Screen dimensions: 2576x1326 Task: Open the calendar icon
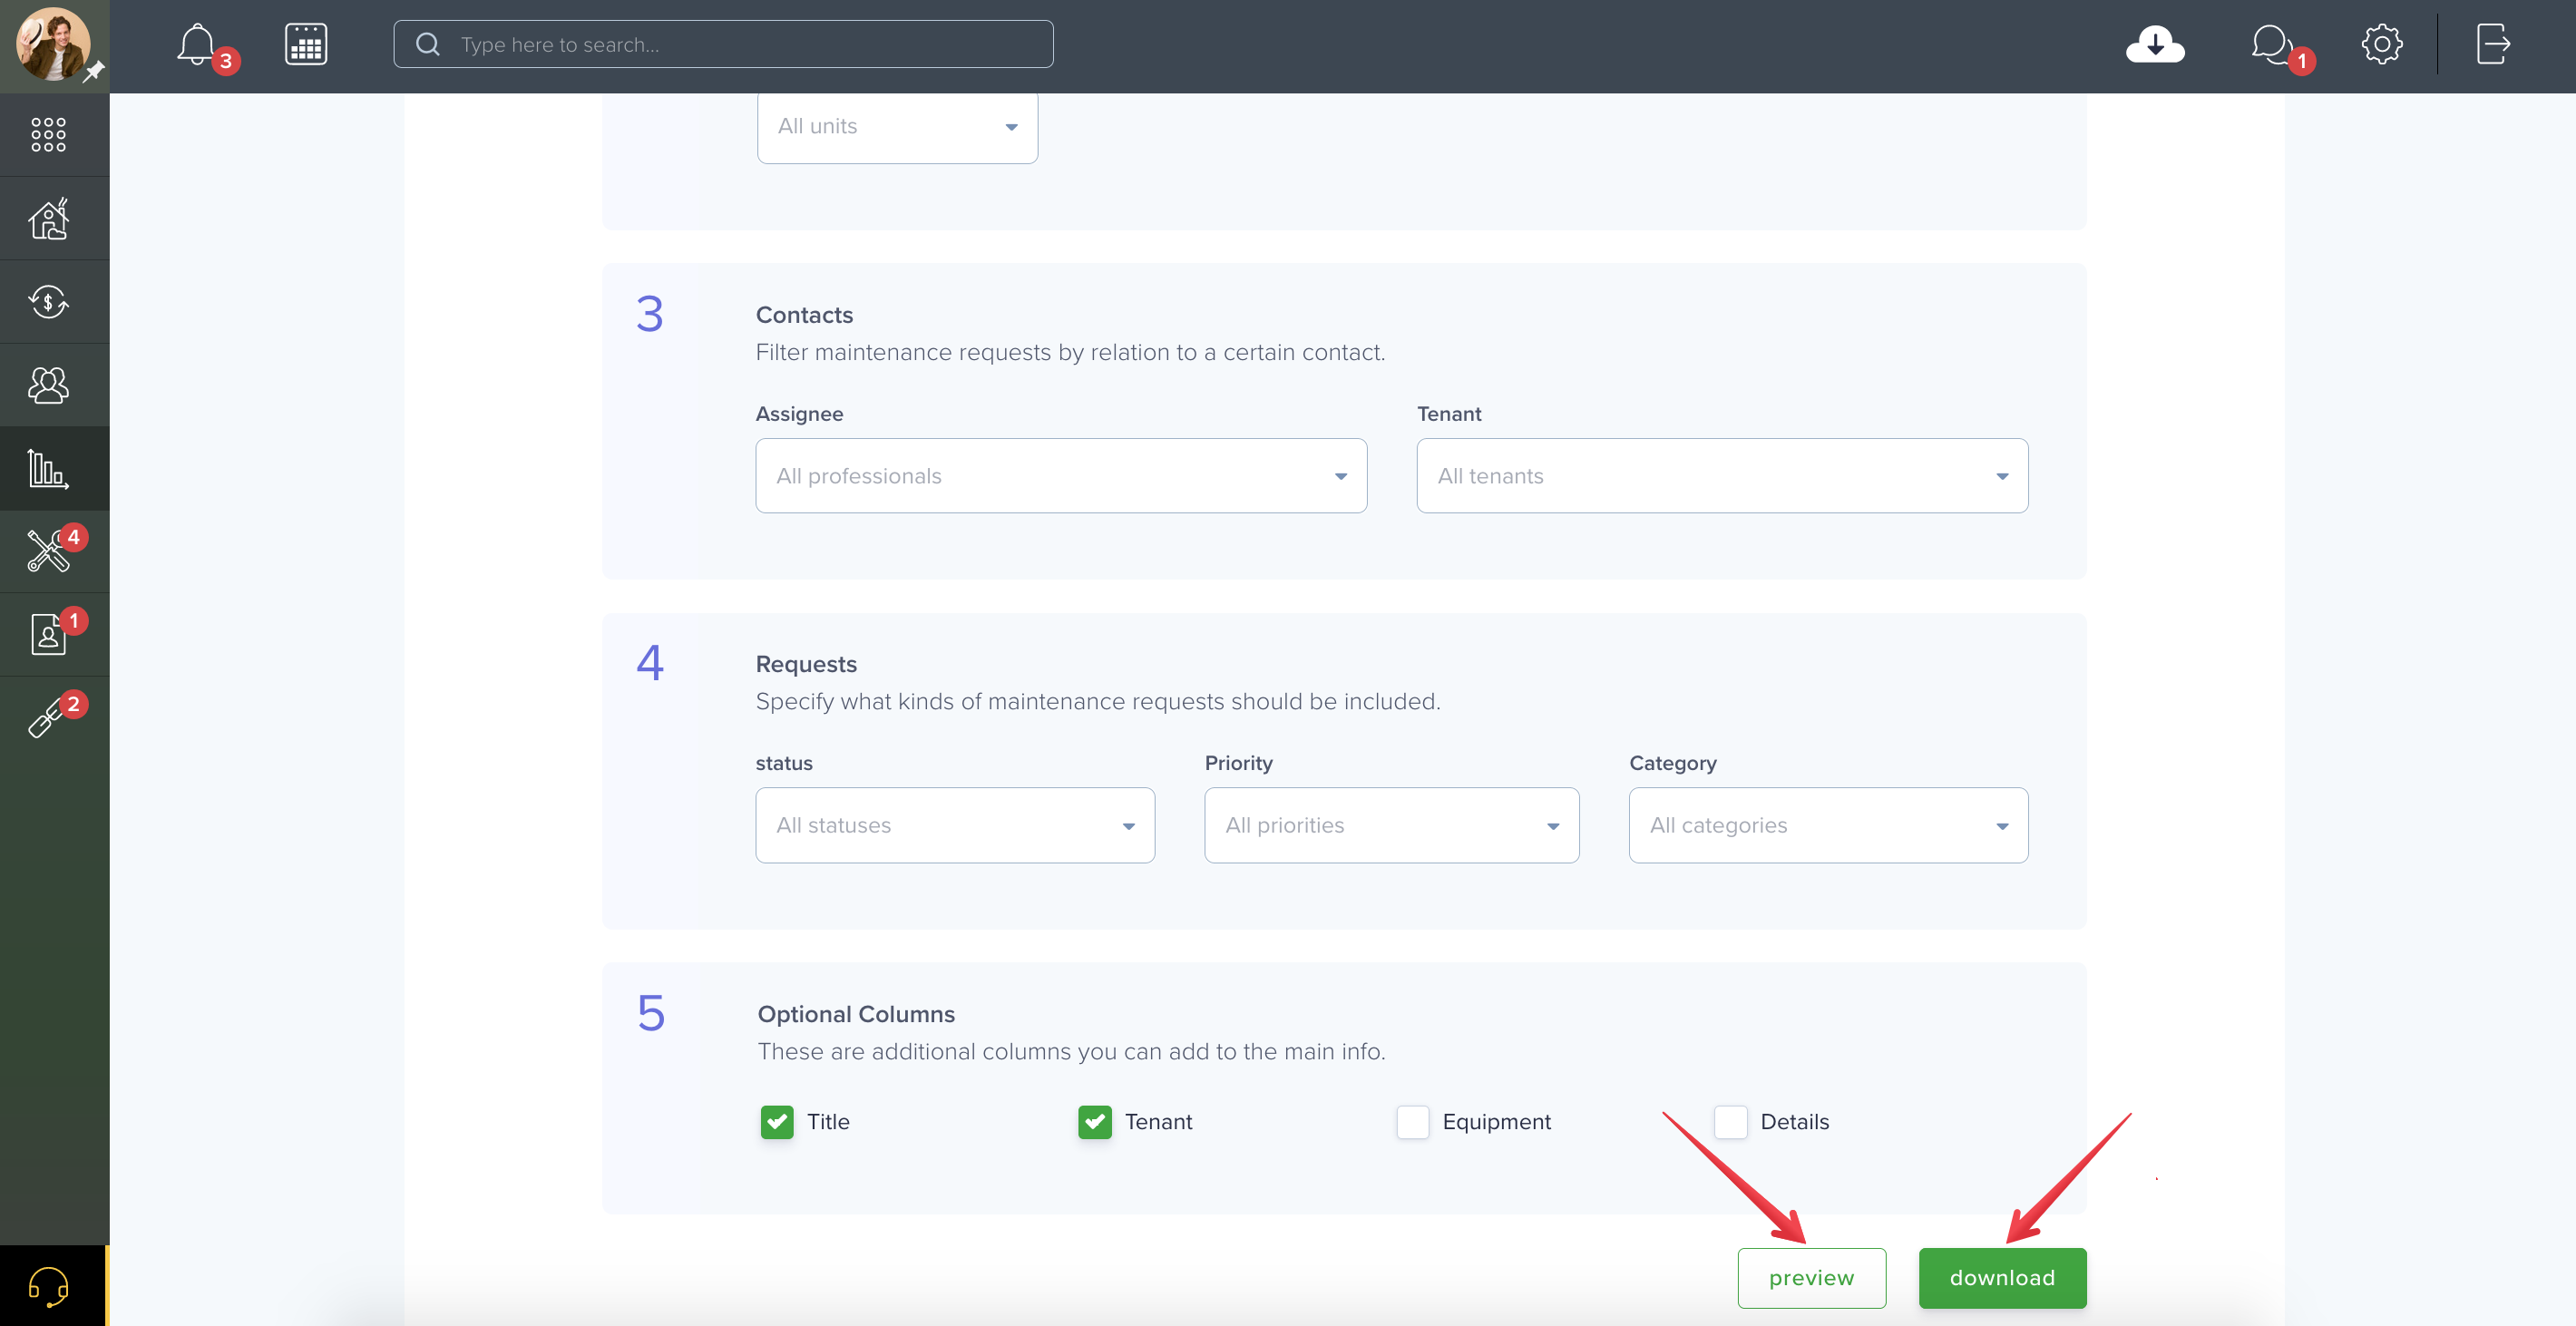click(x=306, y=45)
